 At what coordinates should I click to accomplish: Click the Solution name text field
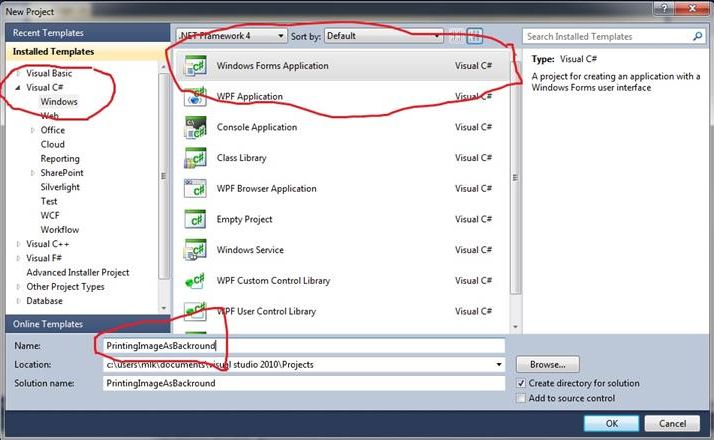[304, 384]
